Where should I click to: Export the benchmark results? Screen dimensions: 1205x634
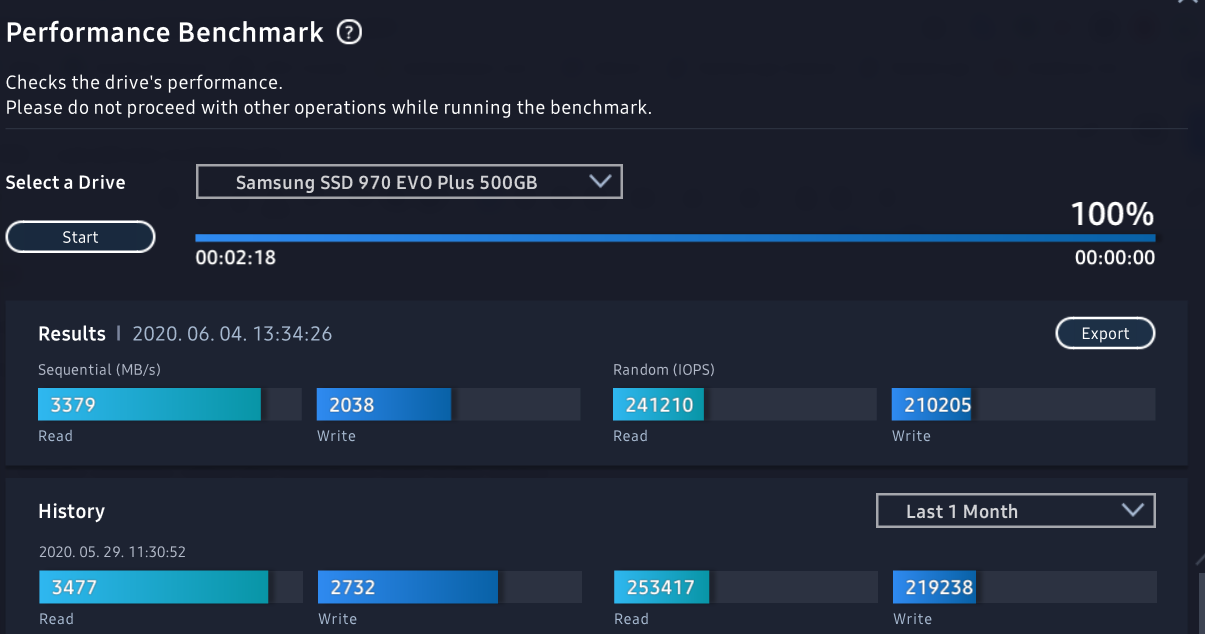pyautogui.click(x=1105, y=334)
